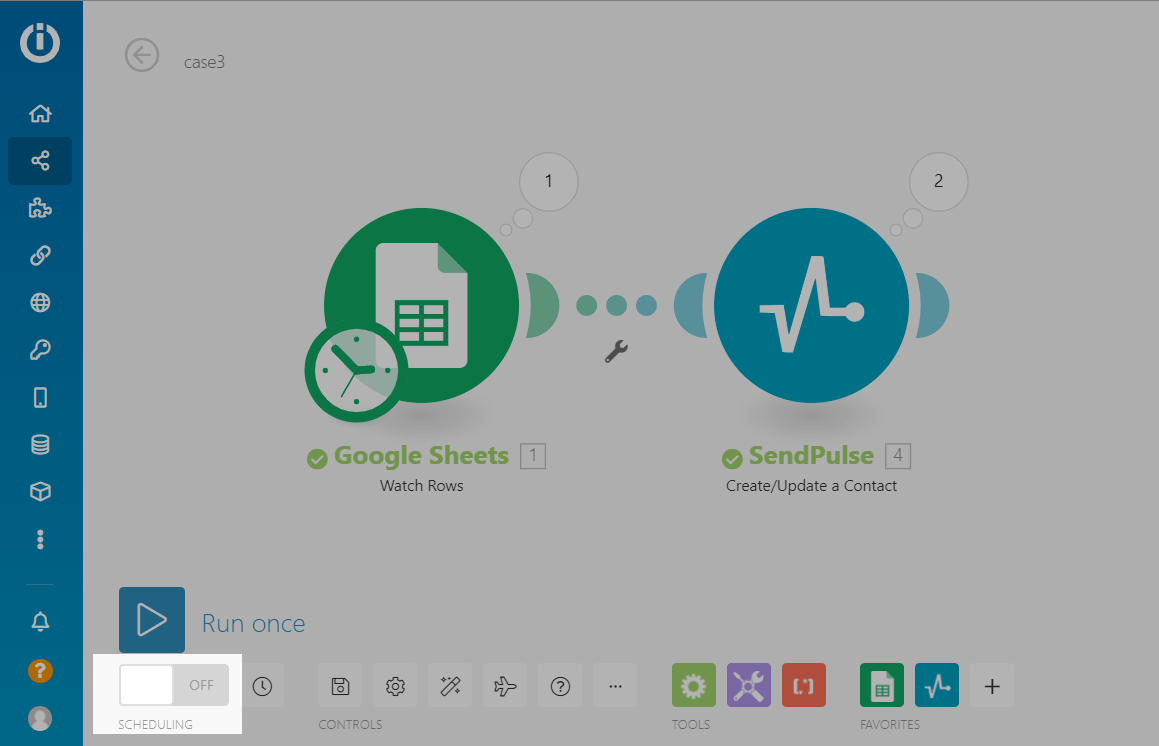Click the Run once label

(254, 623)
